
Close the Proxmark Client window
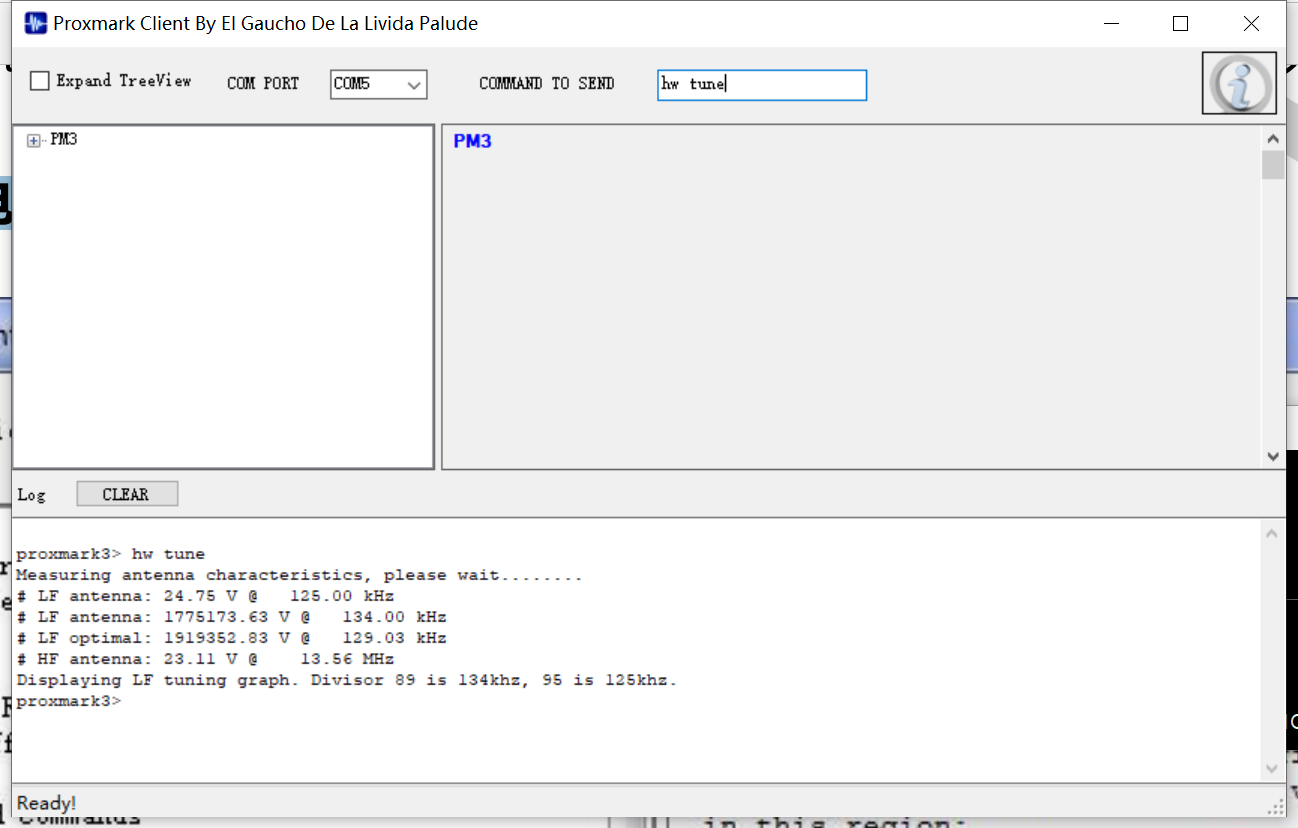tap(1251, 23)
